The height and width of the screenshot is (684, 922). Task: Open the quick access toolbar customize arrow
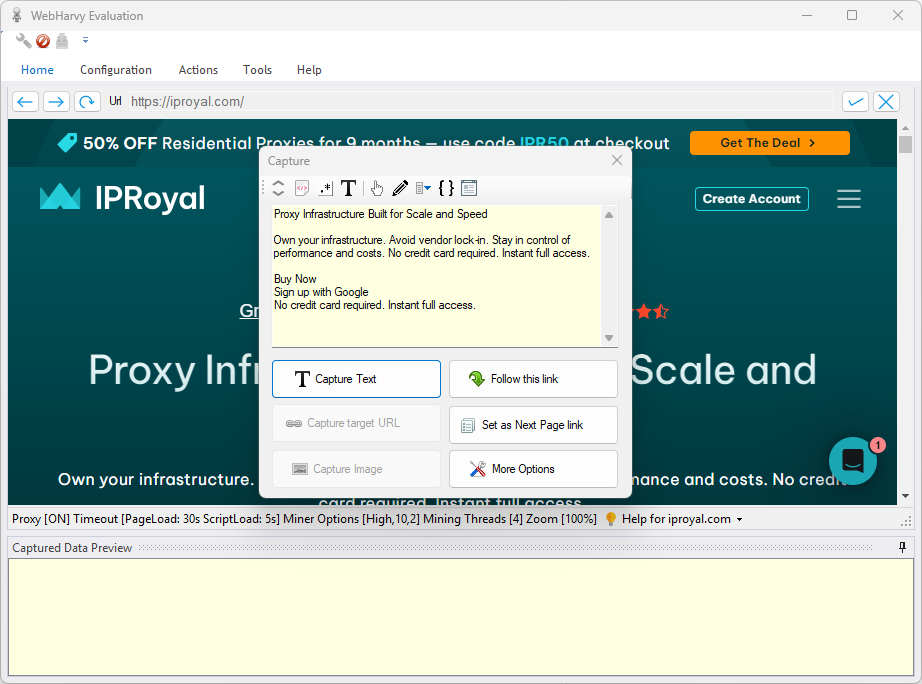[85, 41]
